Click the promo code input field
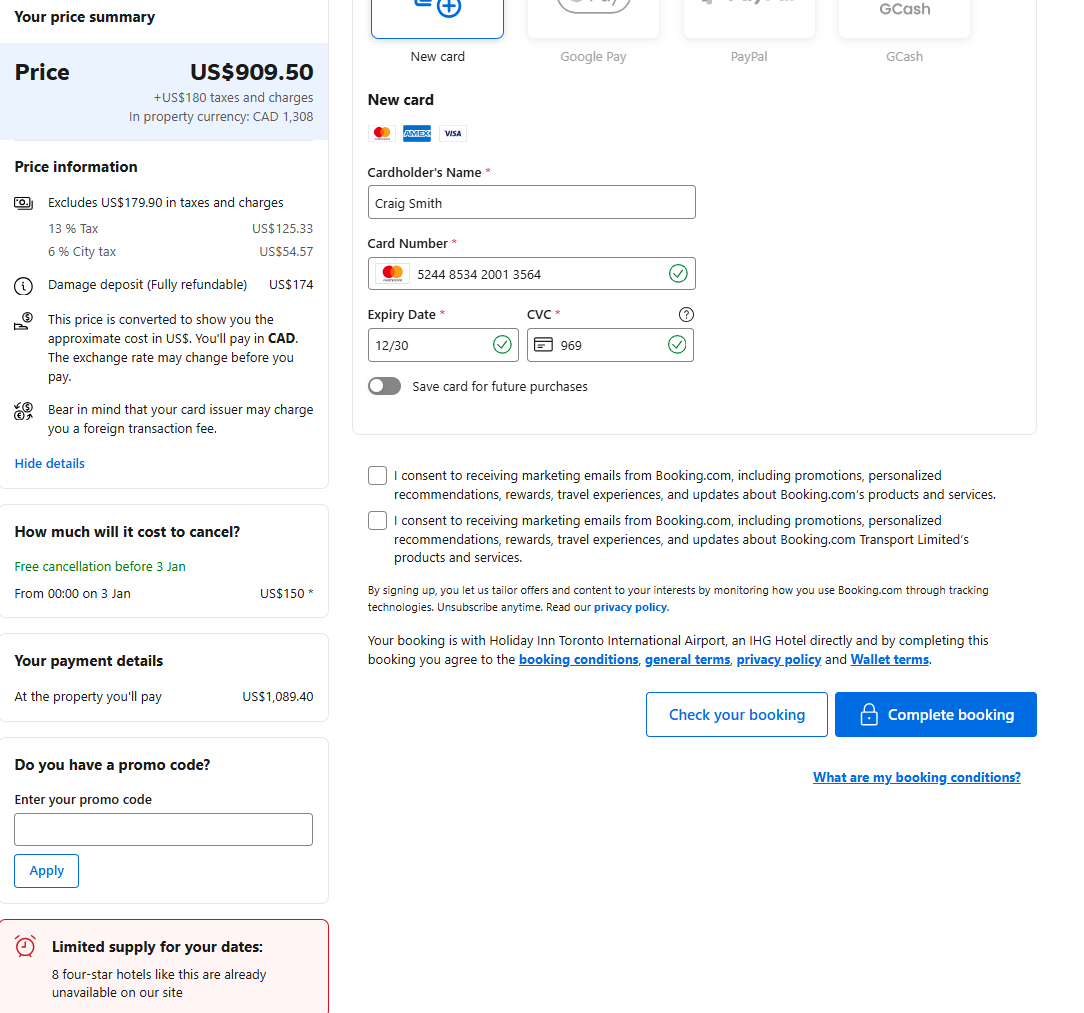The height and width of the screenshot is (1013, 1084). (x=163, y=830)
